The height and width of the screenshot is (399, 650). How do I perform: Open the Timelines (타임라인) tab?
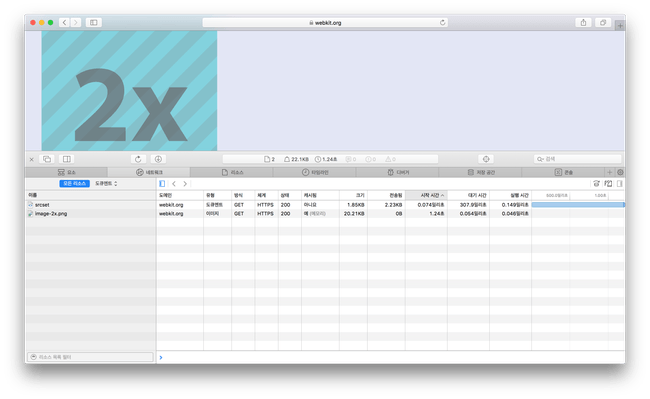pyautogui.click(x=315, y=172)
